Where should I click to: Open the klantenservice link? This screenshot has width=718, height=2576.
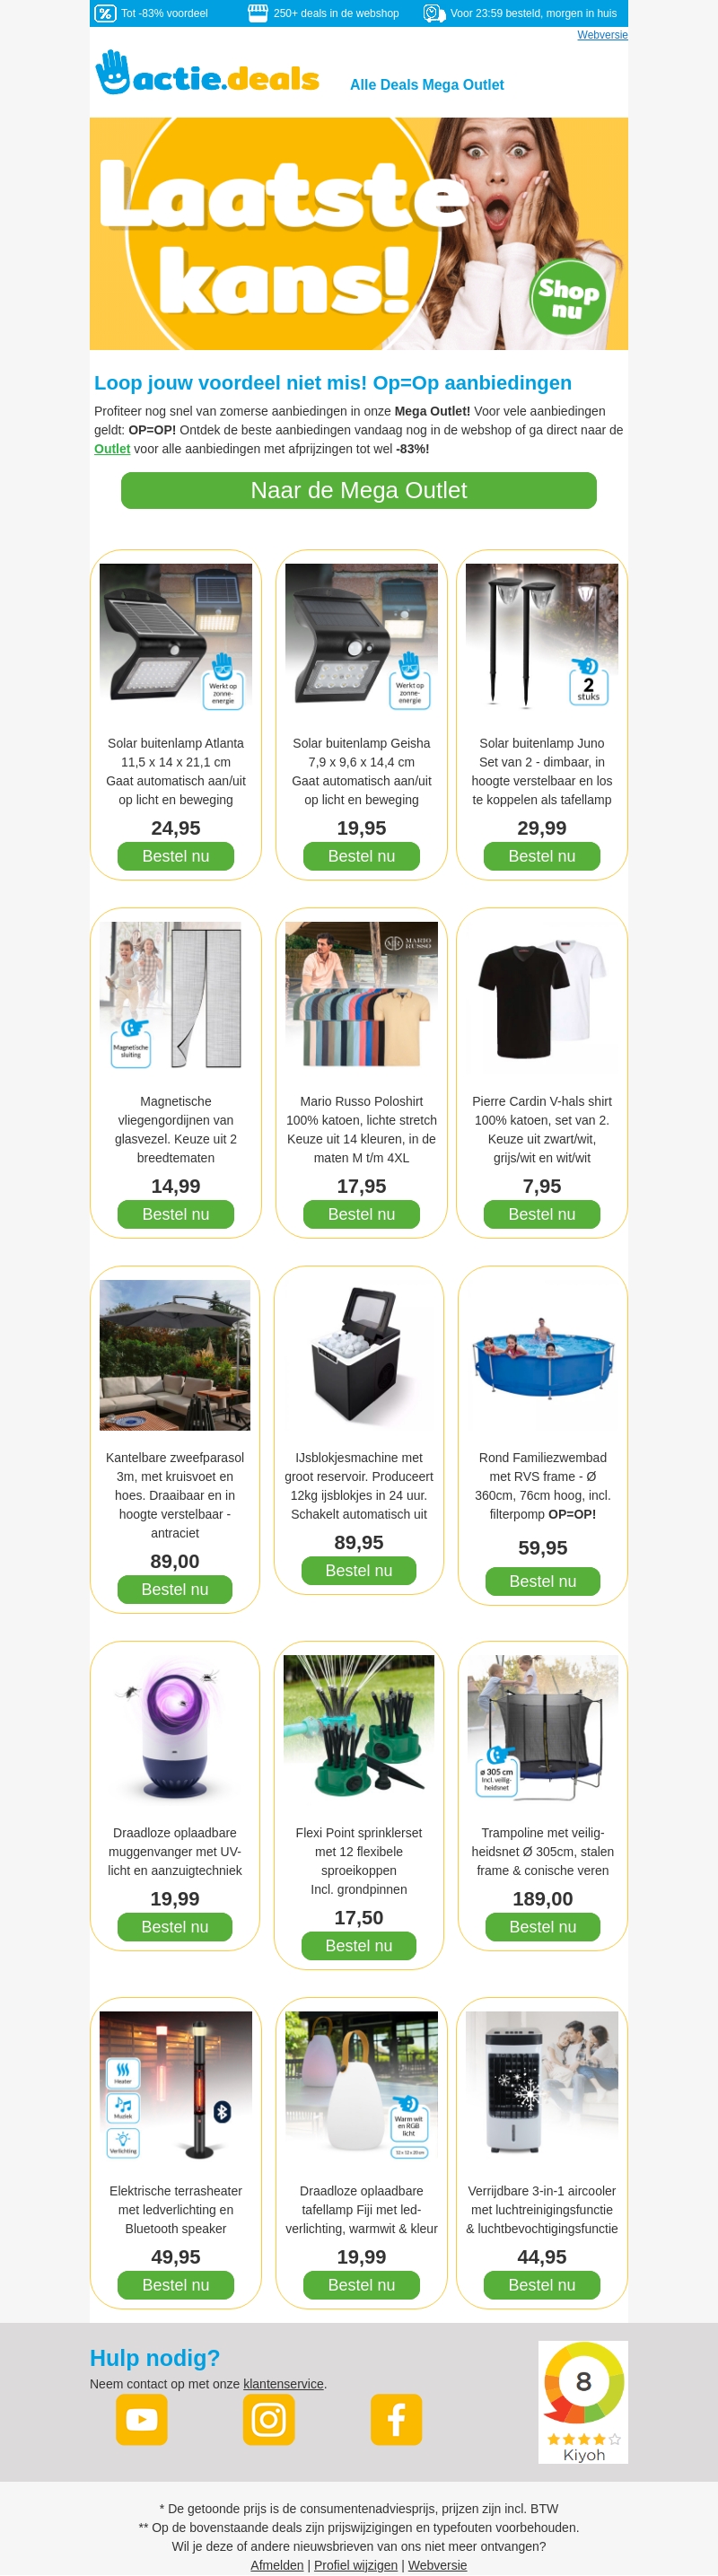click(x=283, y=2384)
